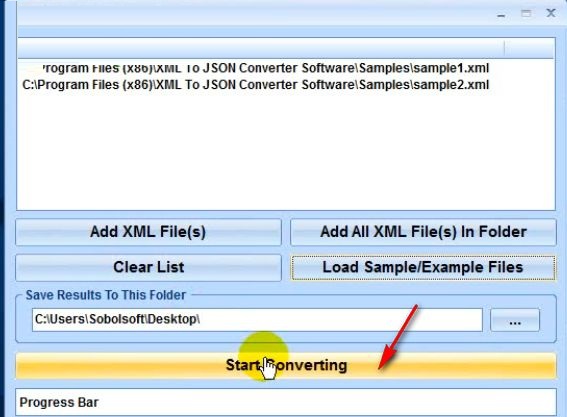Click the file list column header
This screenshot has width=567, height=417.
click(x=261, y=48)
